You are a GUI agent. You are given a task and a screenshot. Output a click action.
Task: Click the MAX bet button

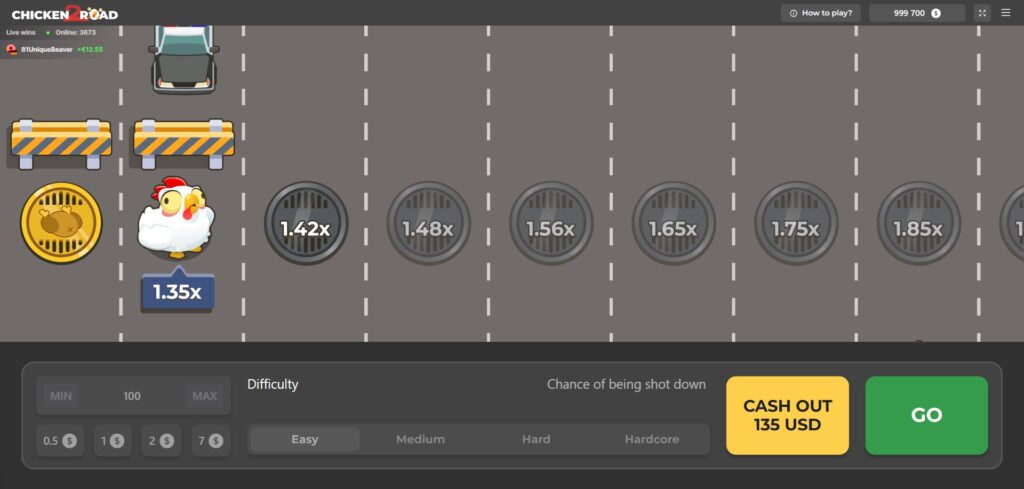point(204,396)
